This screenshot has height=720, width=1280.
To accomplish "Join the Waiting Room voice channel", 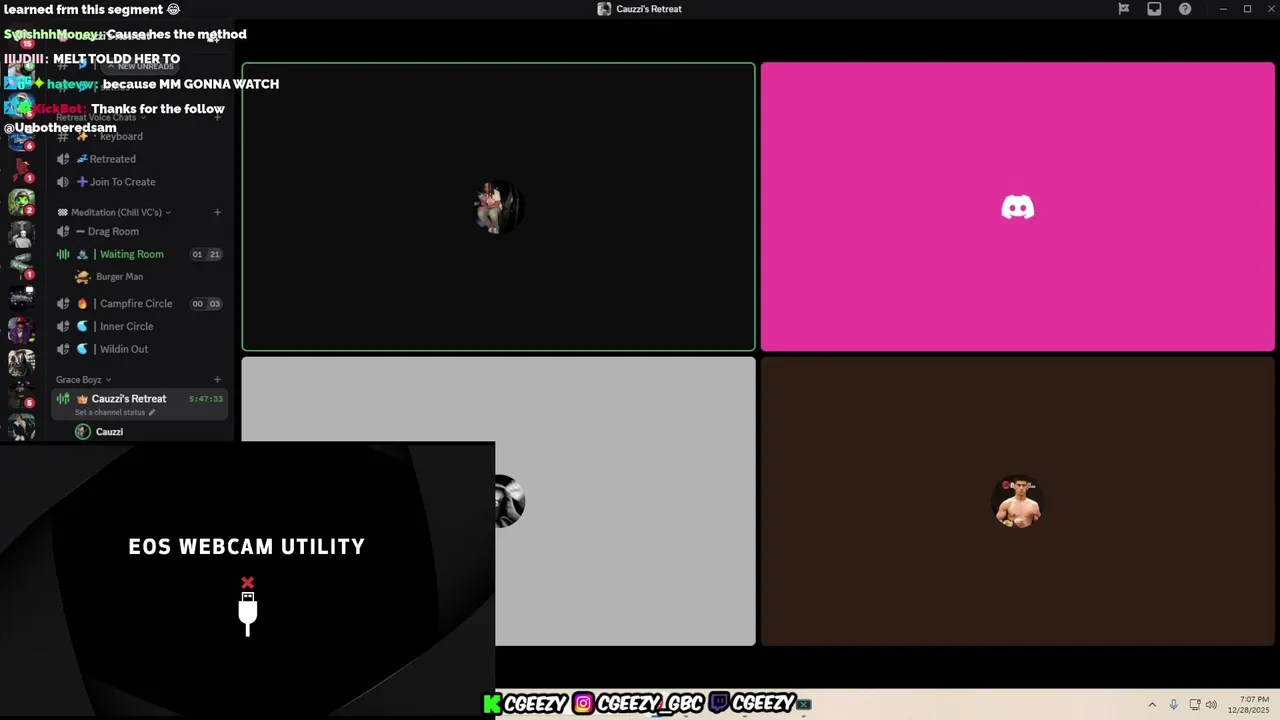I will [x=138, y=254].
